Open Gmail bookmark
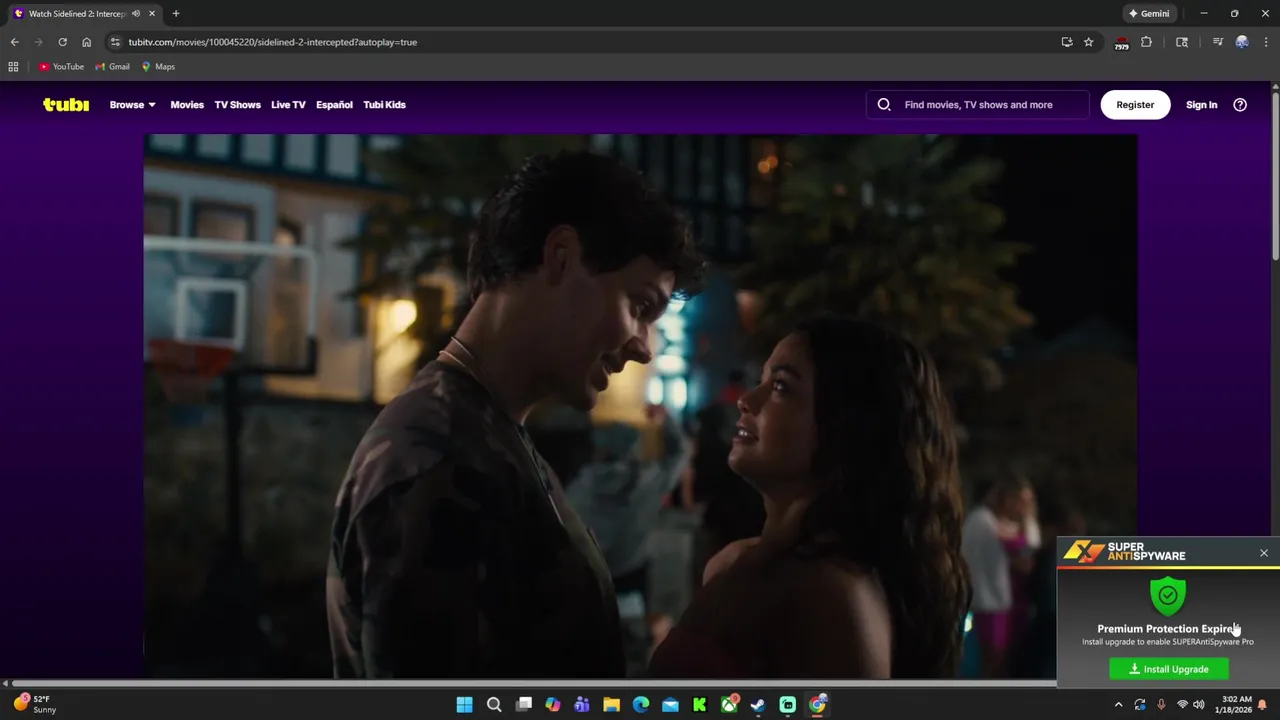Screen dimensions: 1280x720 (x=112, y=67)
